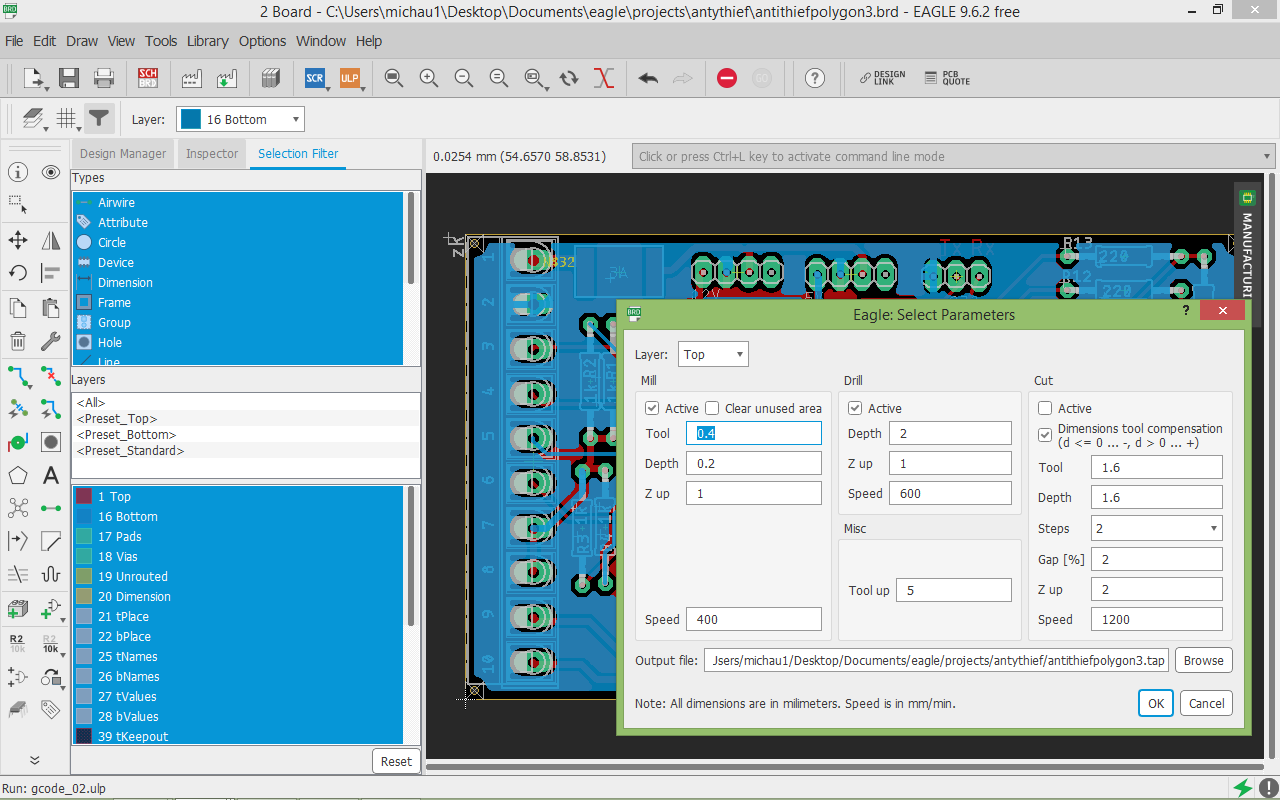The width and height of the screenshot is (1280, 800).
Task: Open the ULP run icon
Action: [x=349, y=78]
